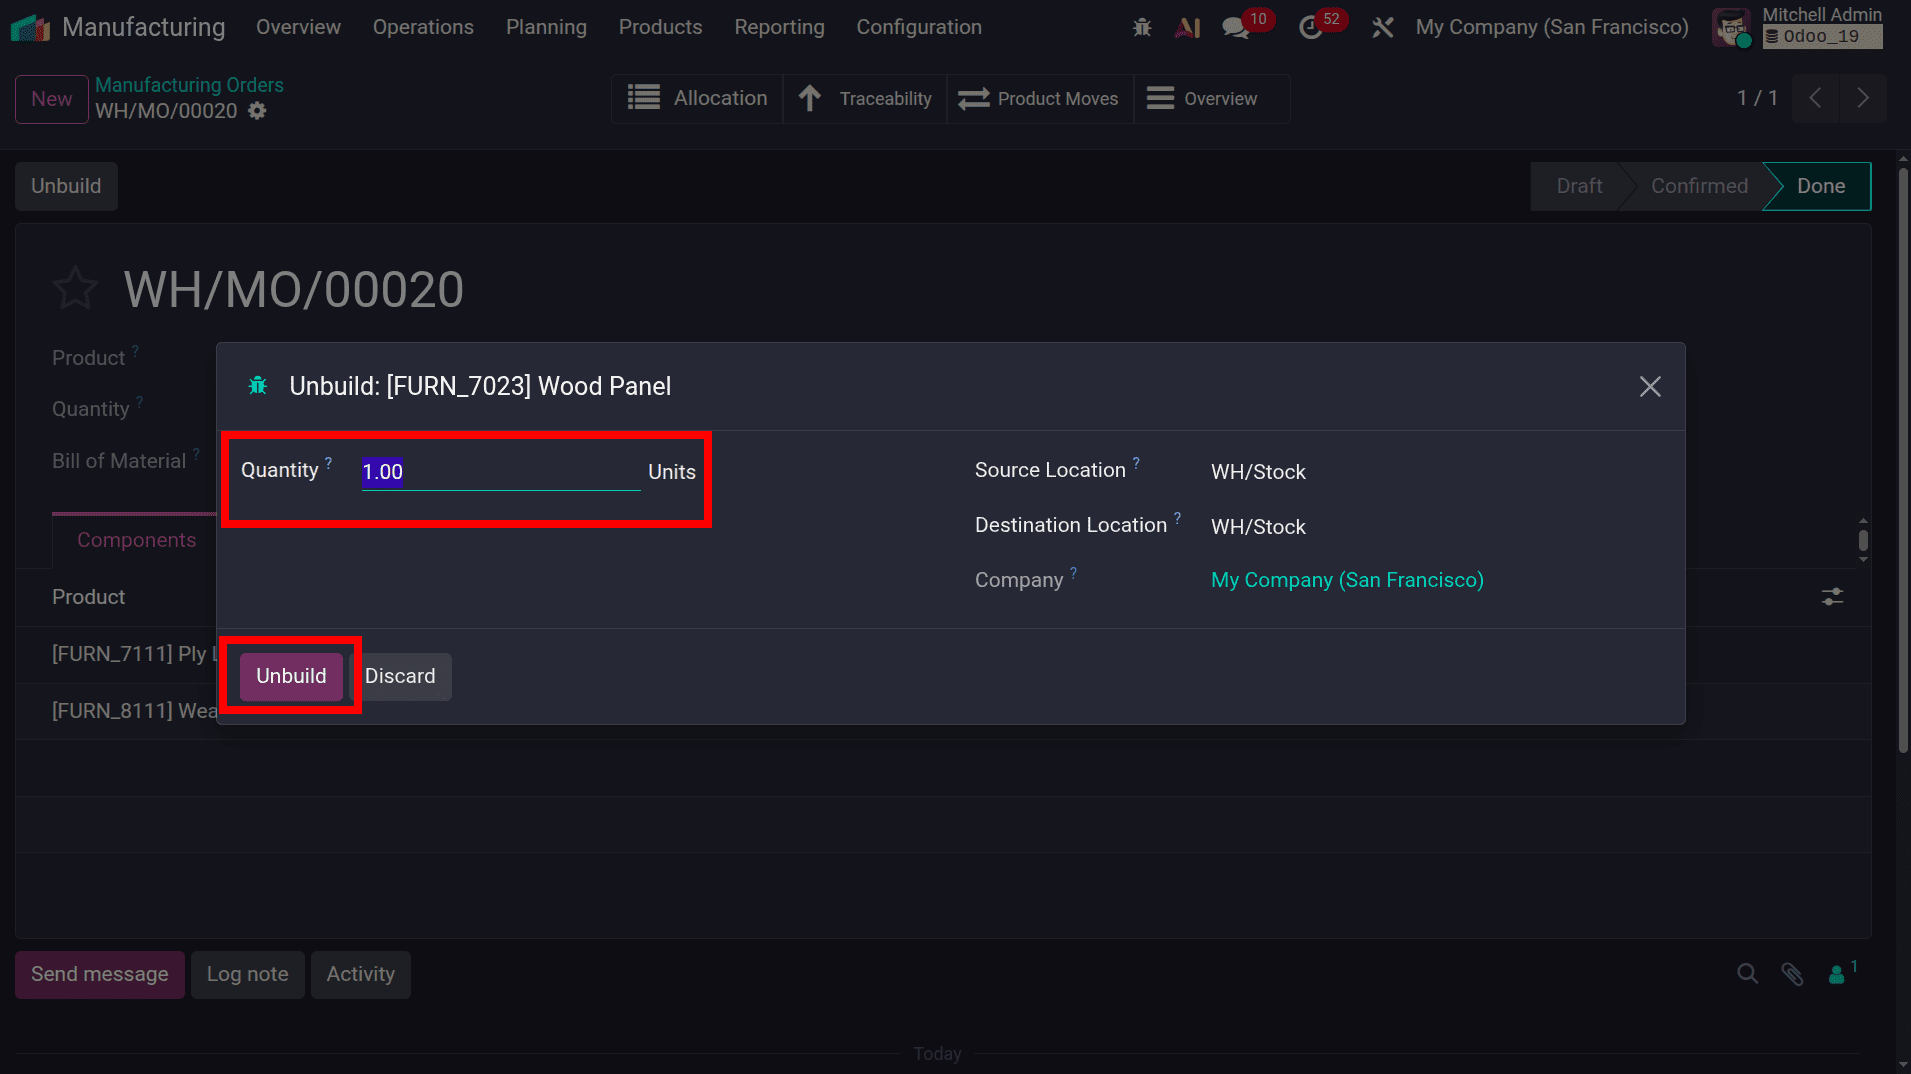Open Operations menu
Image resolution: width=1911 pixels, height=1074 pixels.
(423, 27)
